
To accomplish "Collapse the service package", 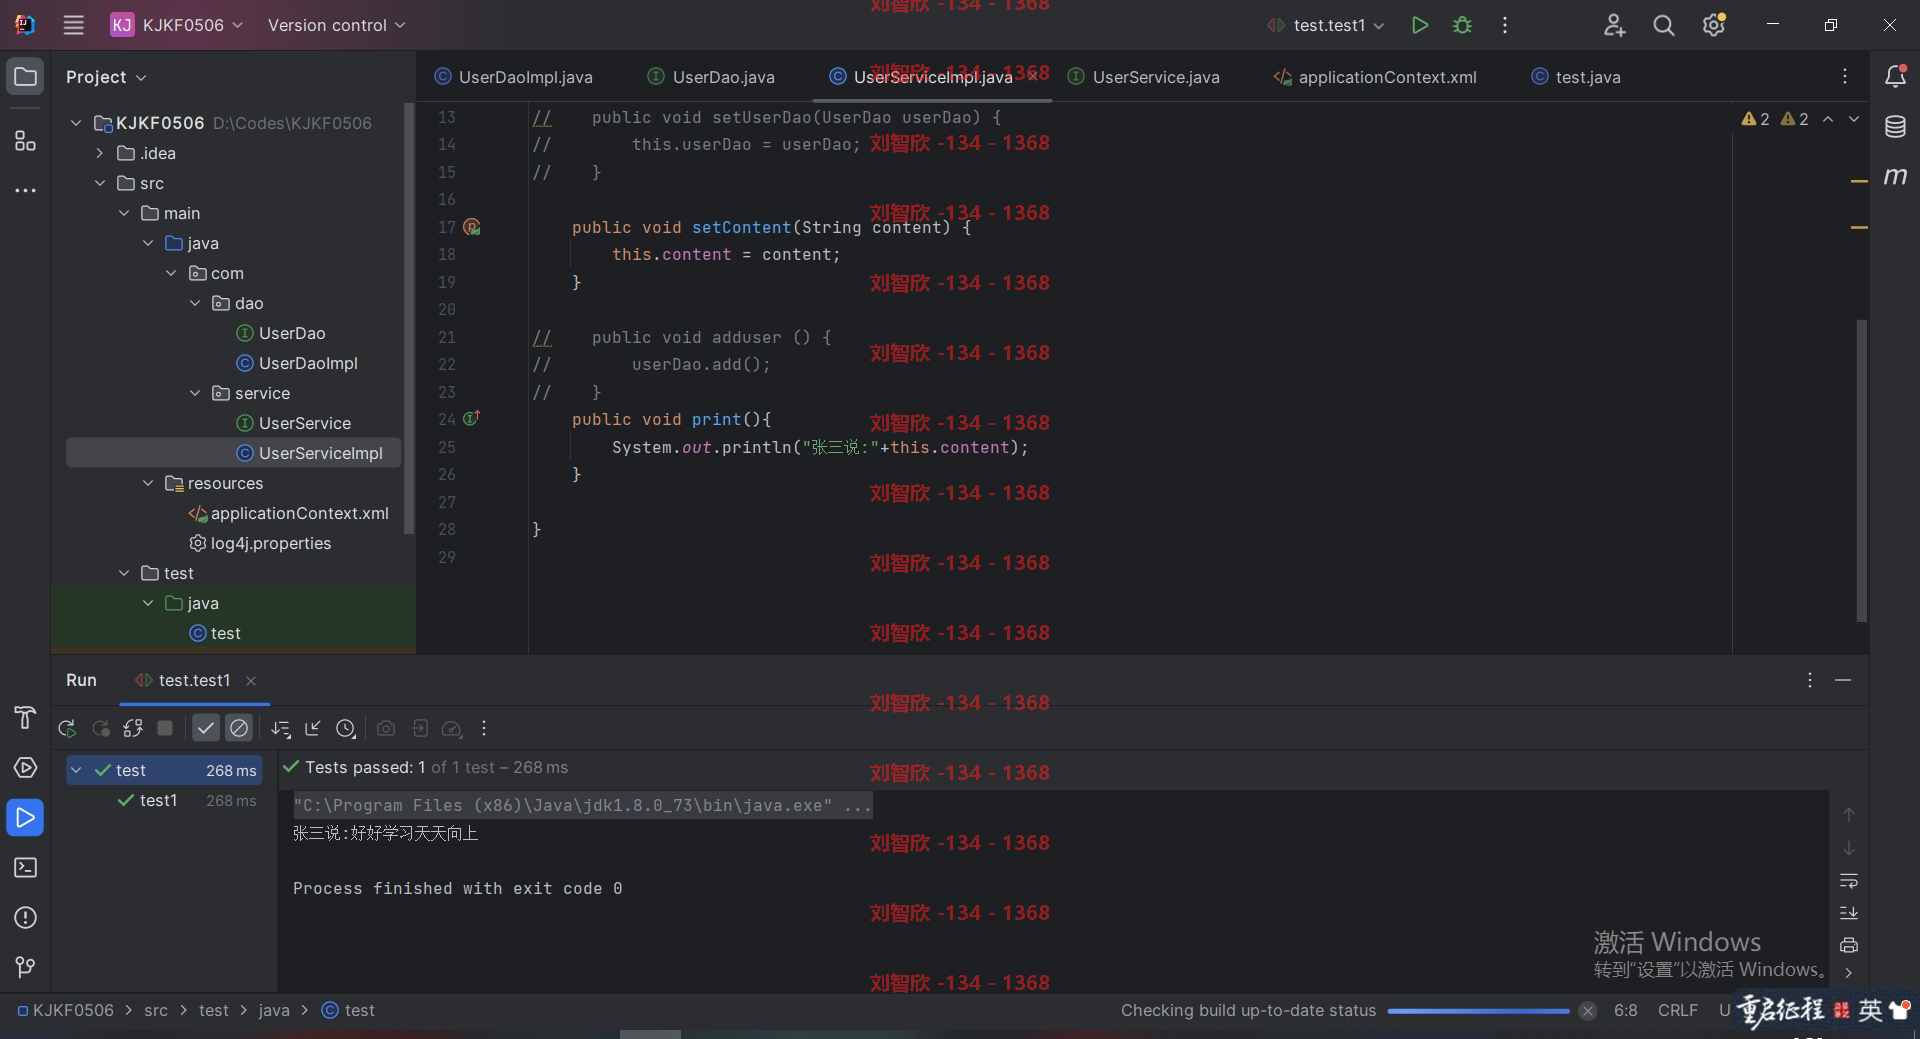I will pos(195,393).
